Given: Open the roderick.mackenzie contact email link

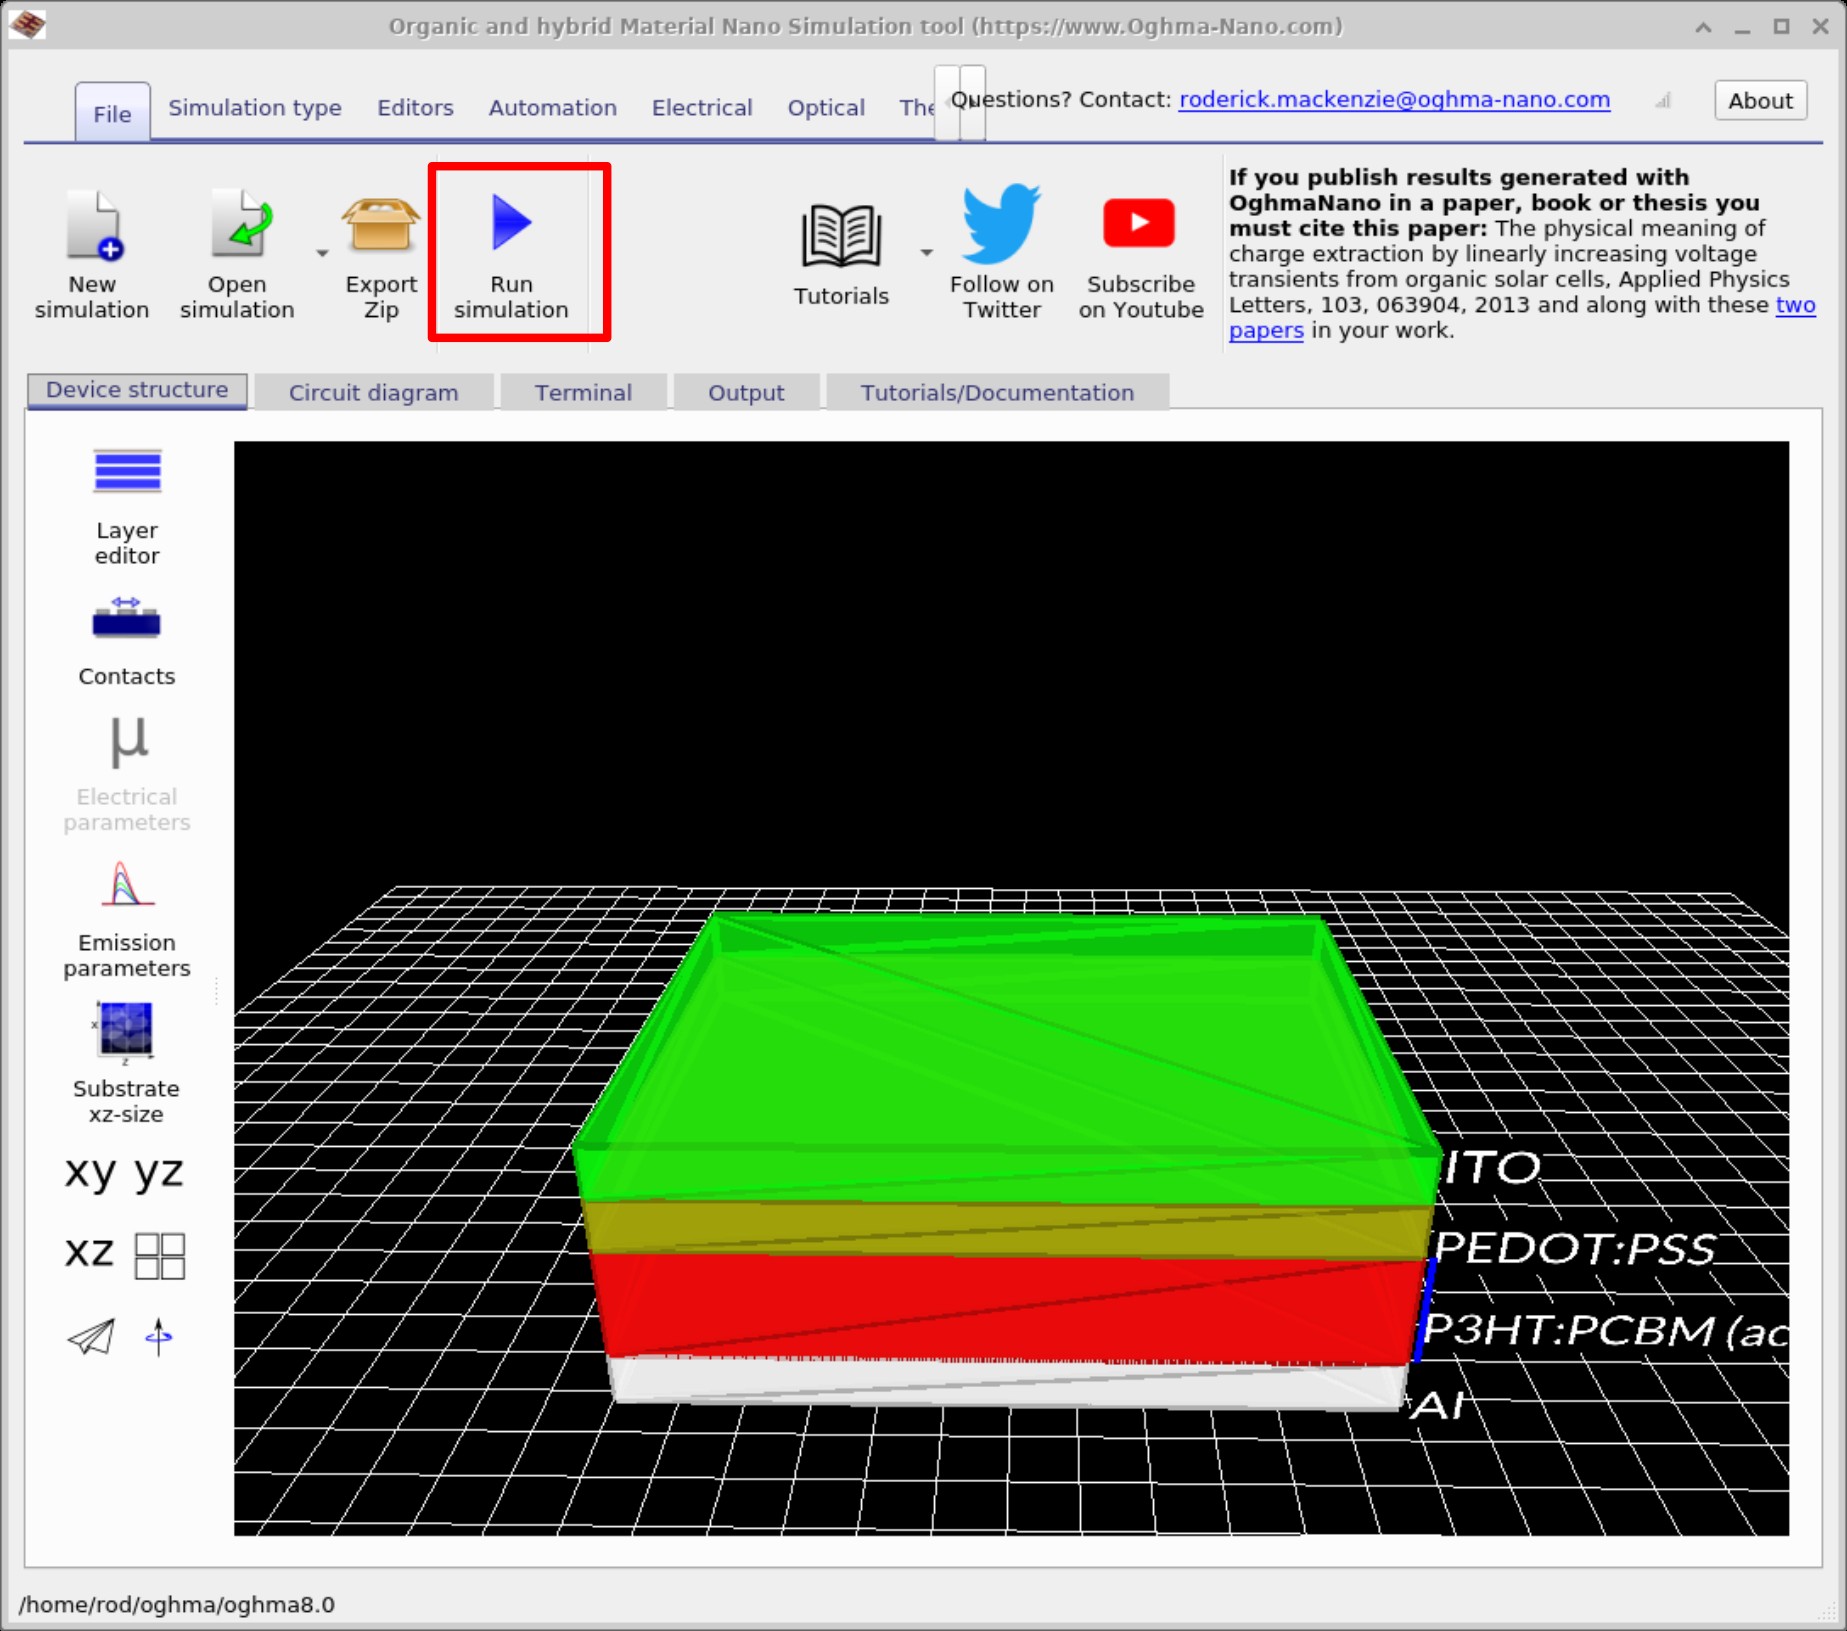Looking at the screenshot, I should point(1394,100).
